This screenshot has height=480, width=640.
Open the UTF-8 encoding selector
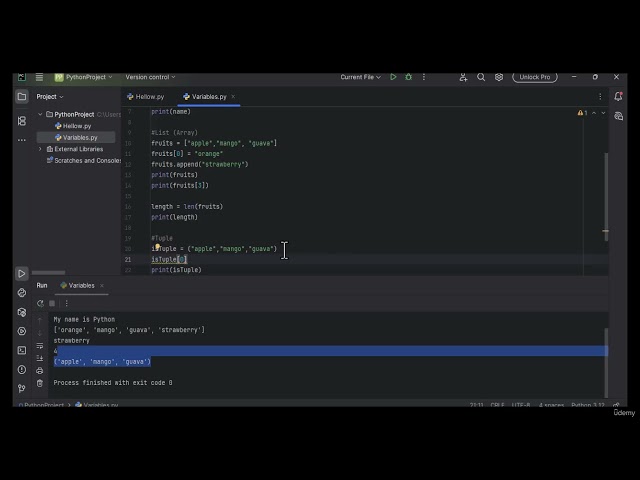[x=520, y=404]
